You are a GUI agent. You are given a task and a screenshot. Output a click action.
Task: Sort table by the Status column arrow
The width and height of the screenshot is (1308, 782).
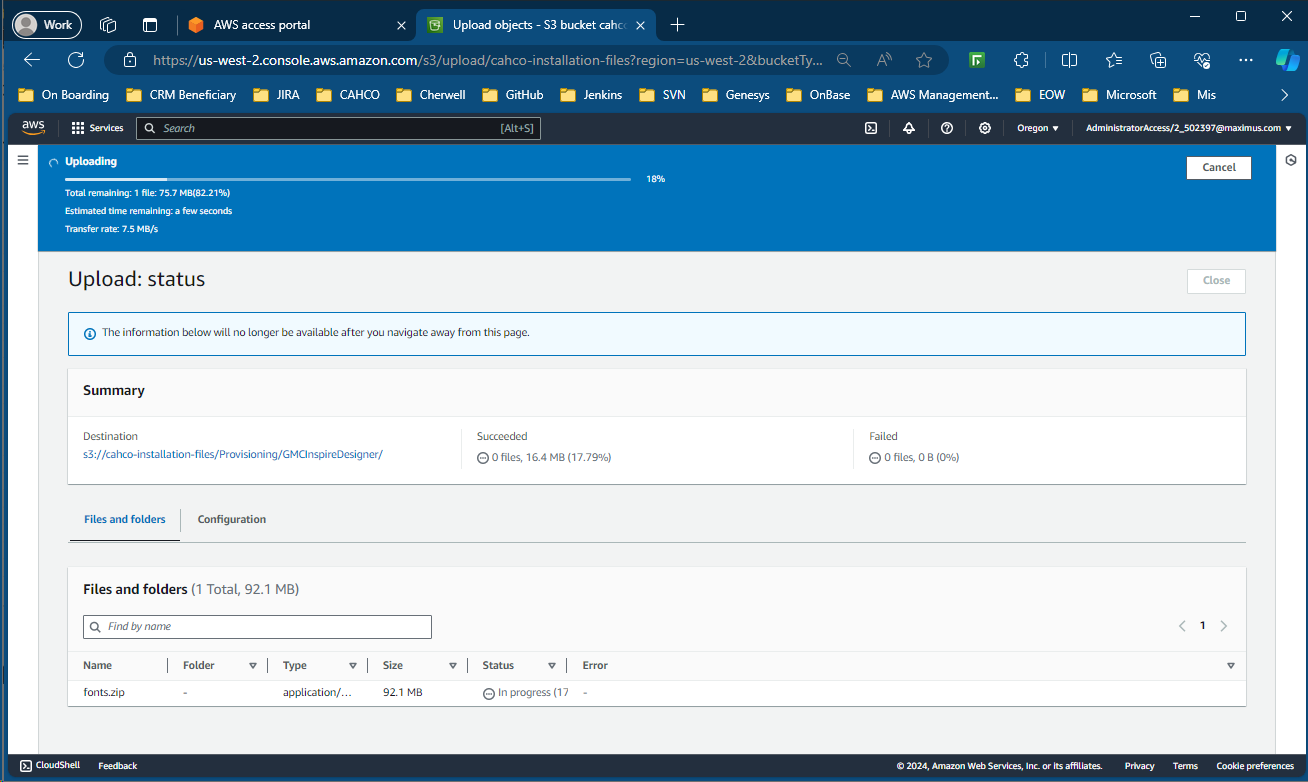(x=552, y=666)
